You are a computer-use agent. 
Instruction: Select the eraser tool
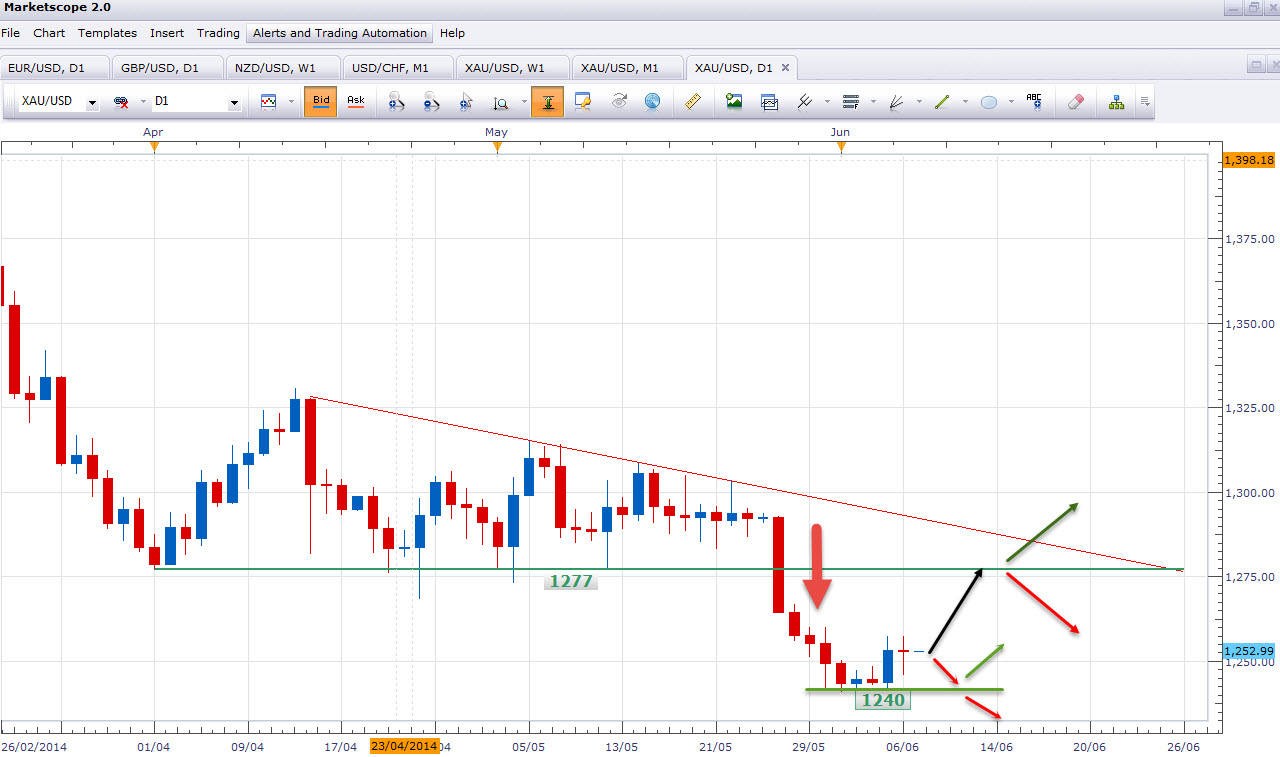[x=1075, y=101]
